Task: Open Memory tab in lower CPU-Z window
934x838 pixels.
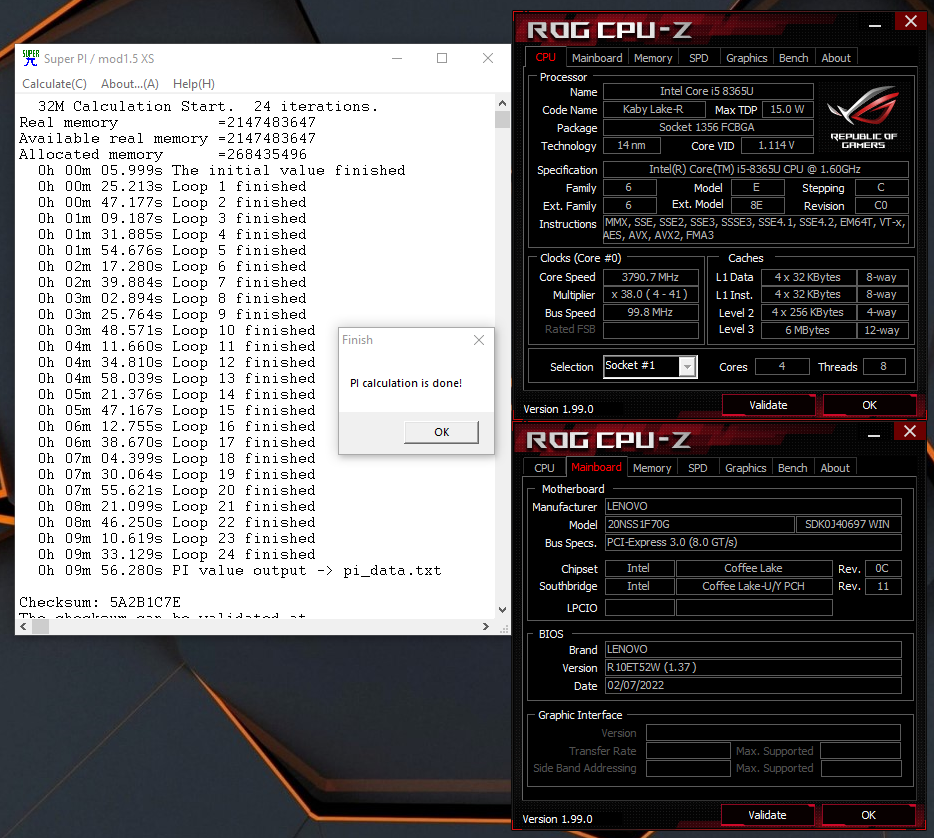Action: [652, 468]
